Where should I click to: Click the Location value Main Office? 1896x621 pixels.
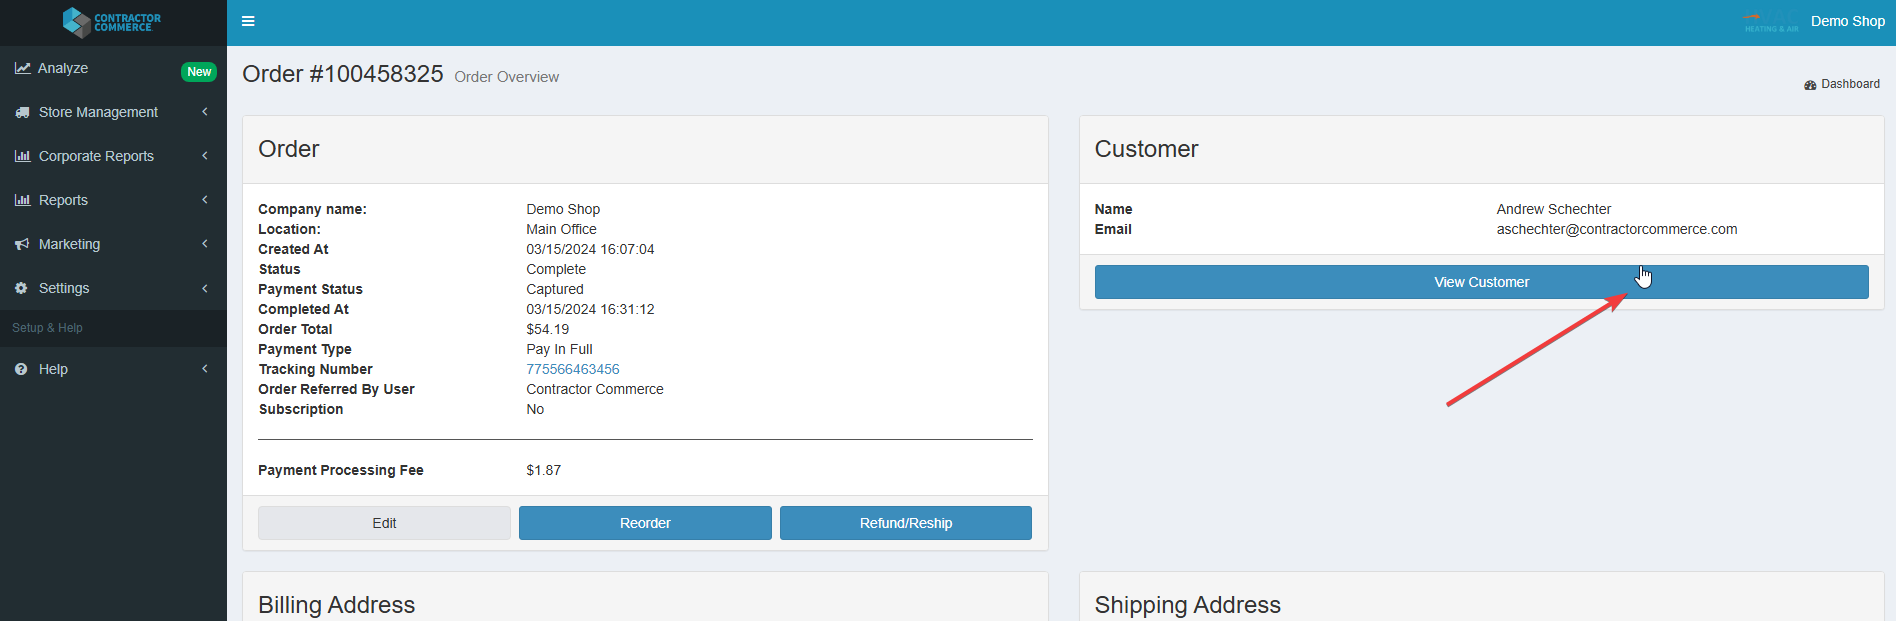pos(561,229)
